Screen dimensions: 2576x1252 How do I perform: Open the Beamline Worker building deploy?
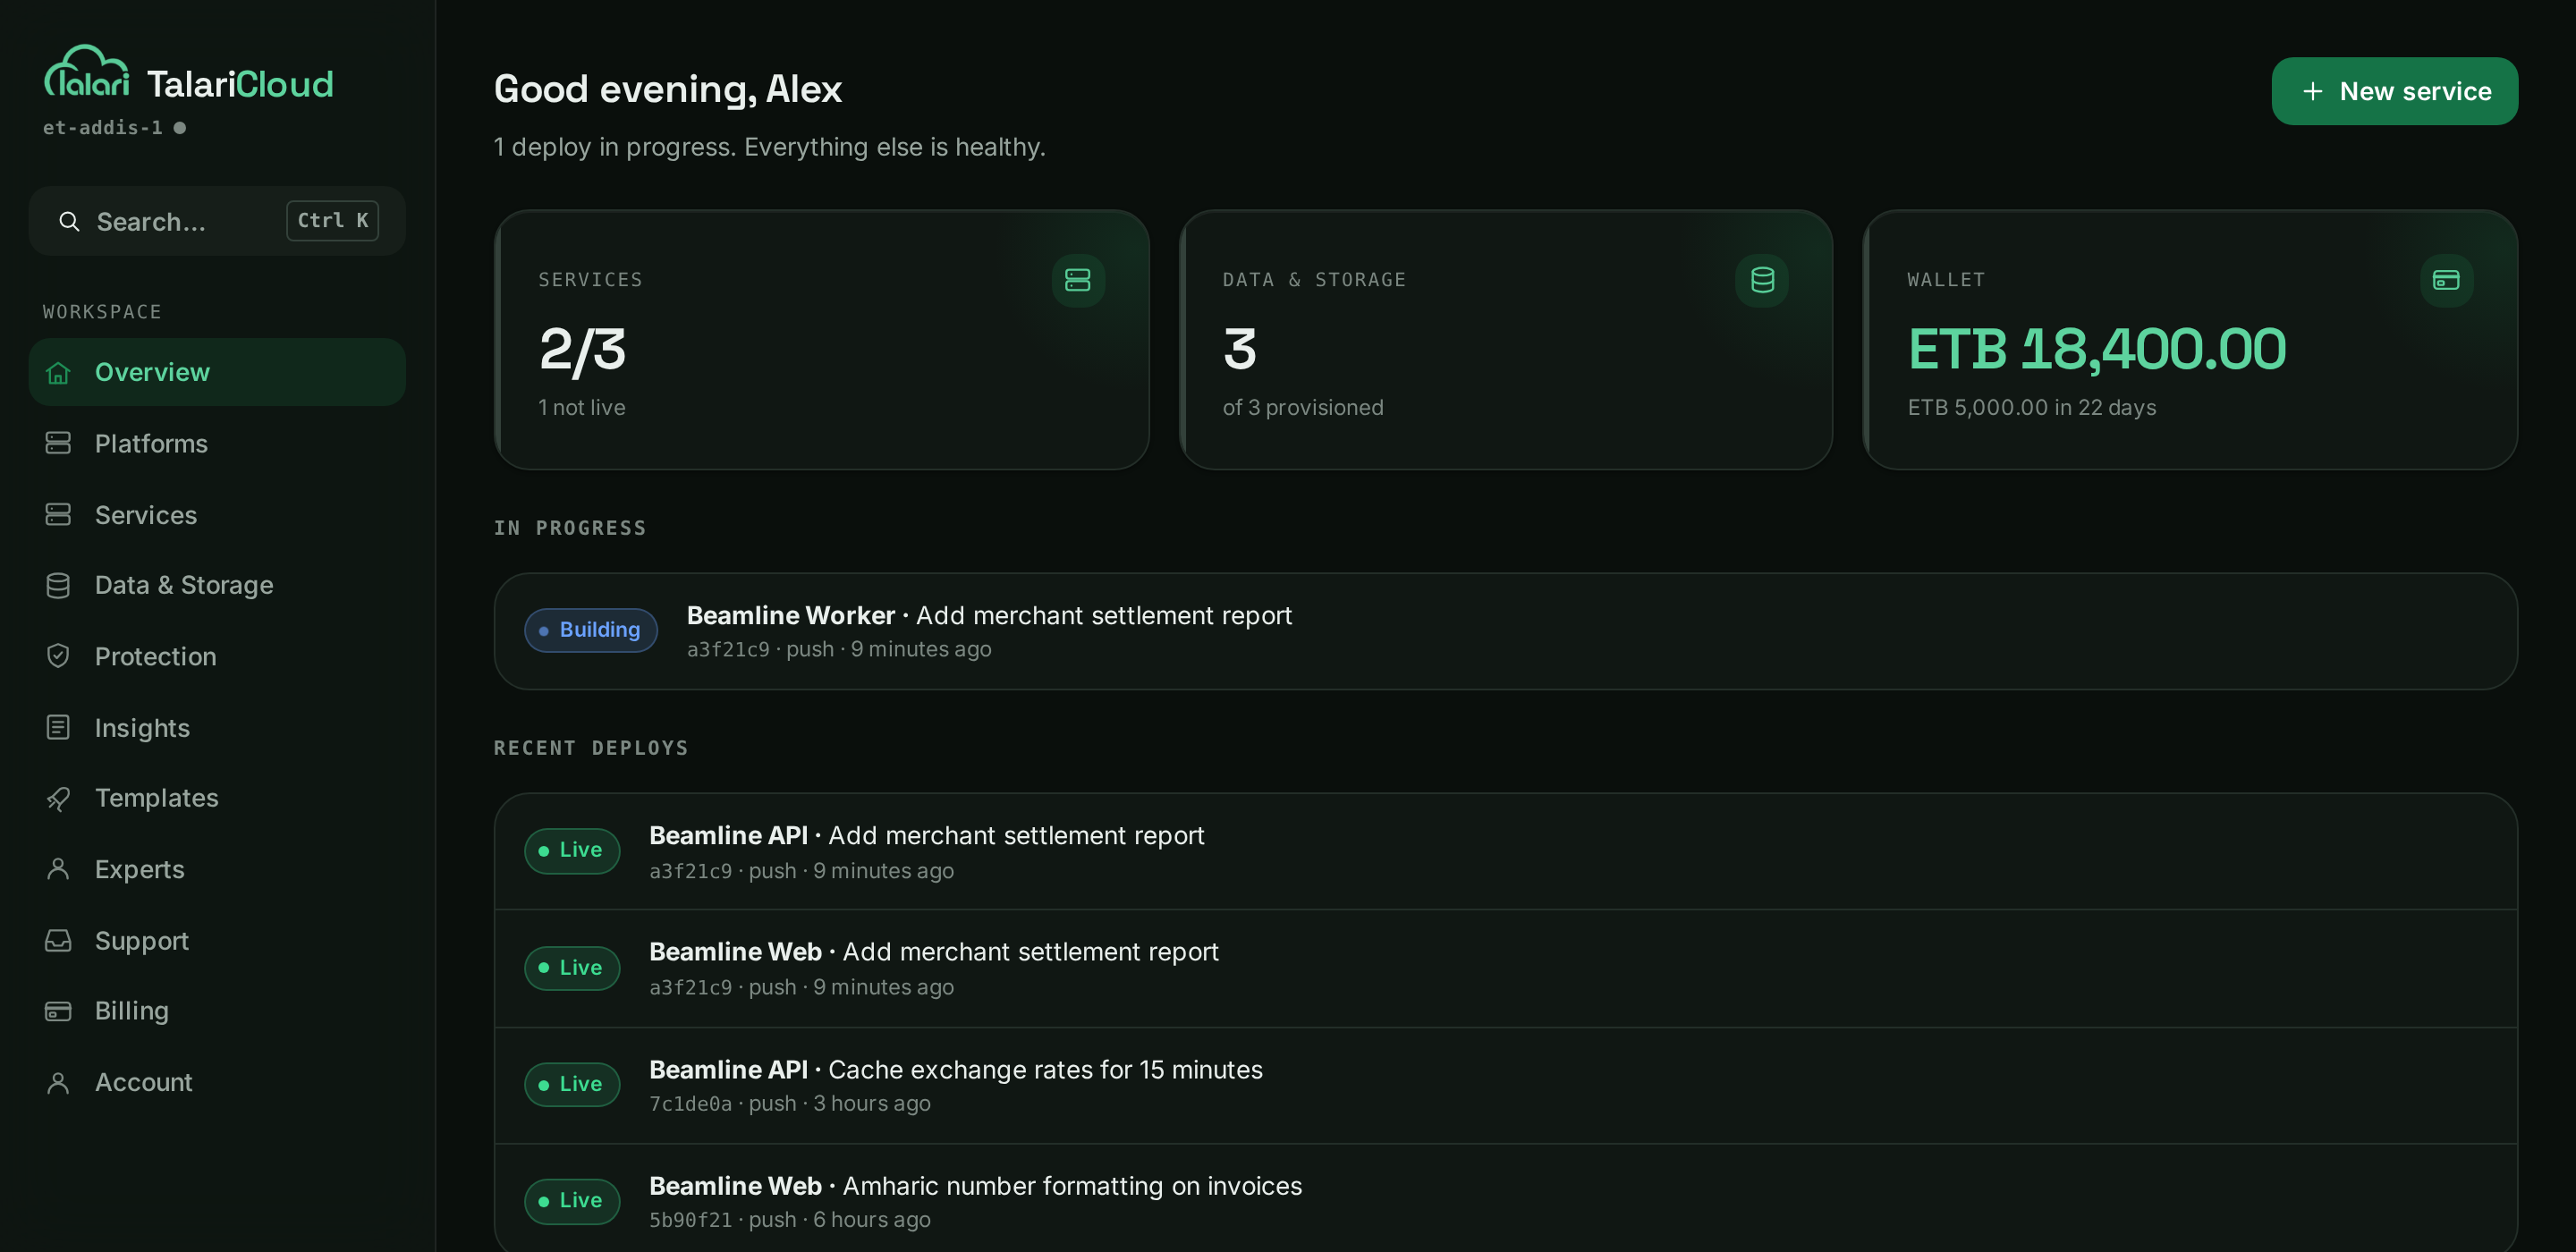(1506, 631)
